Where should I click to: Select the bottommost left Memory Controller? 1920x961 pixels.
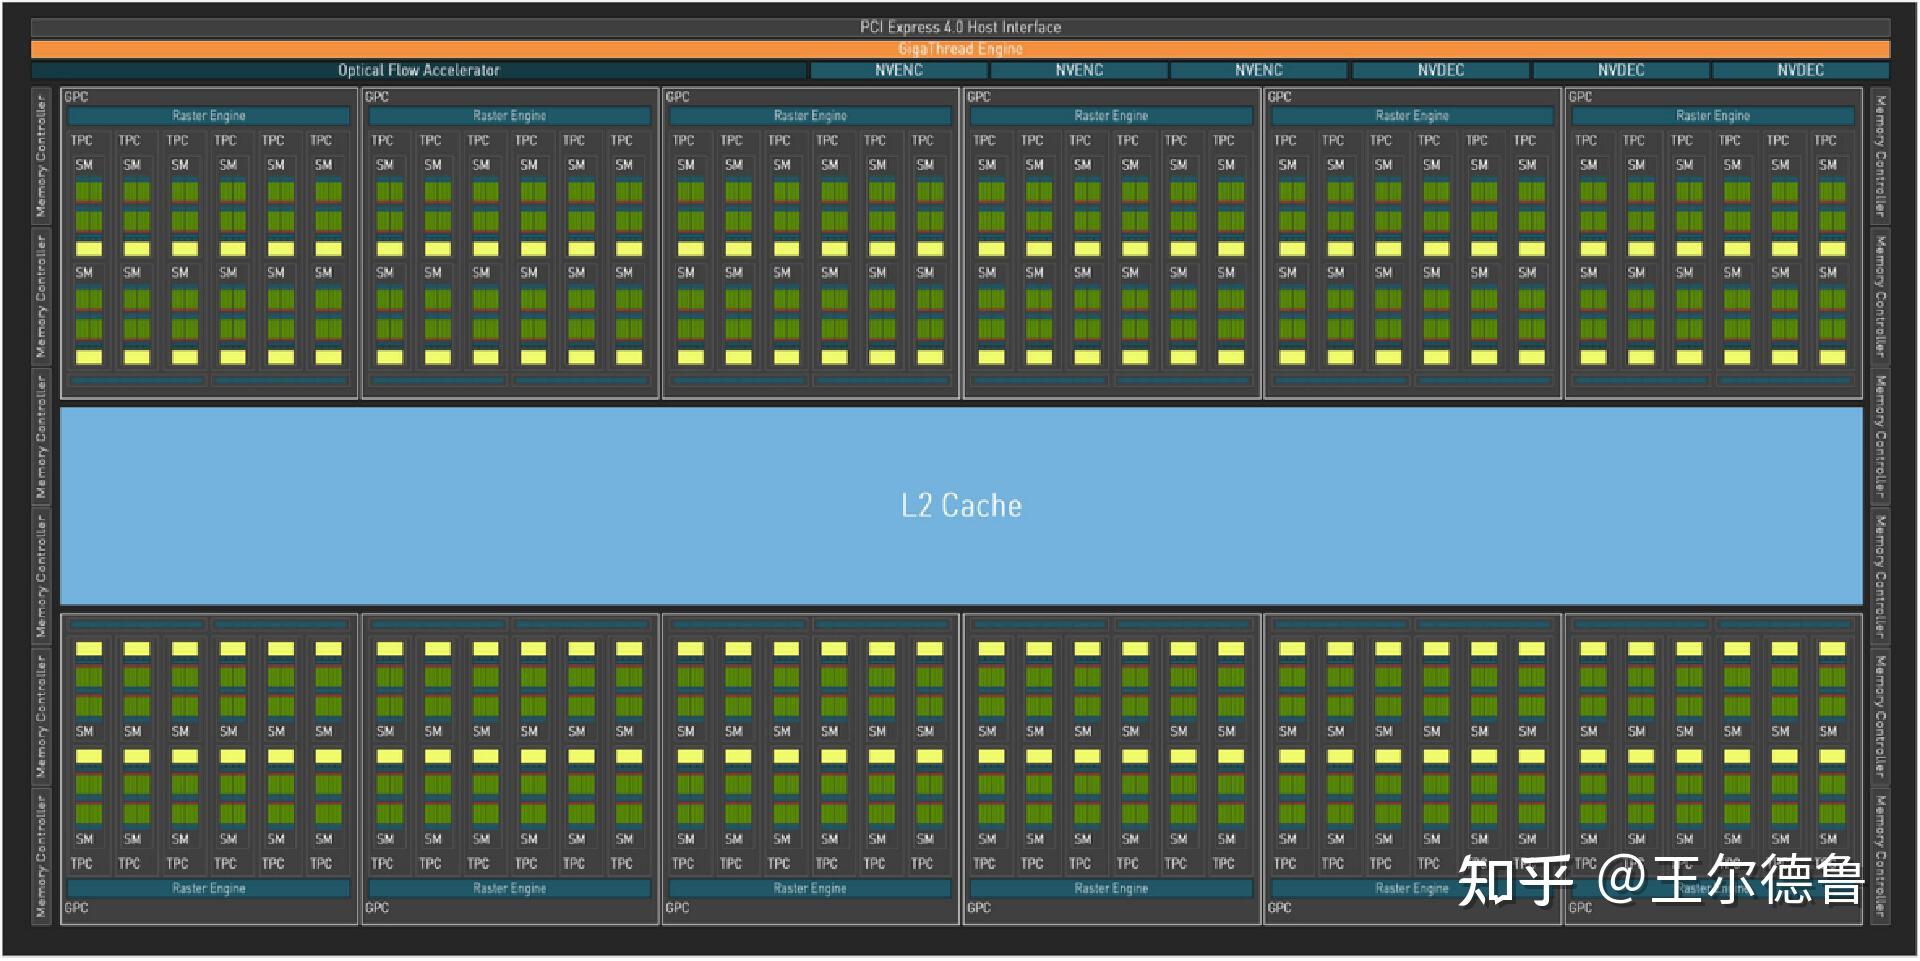[x=41, y=856]
